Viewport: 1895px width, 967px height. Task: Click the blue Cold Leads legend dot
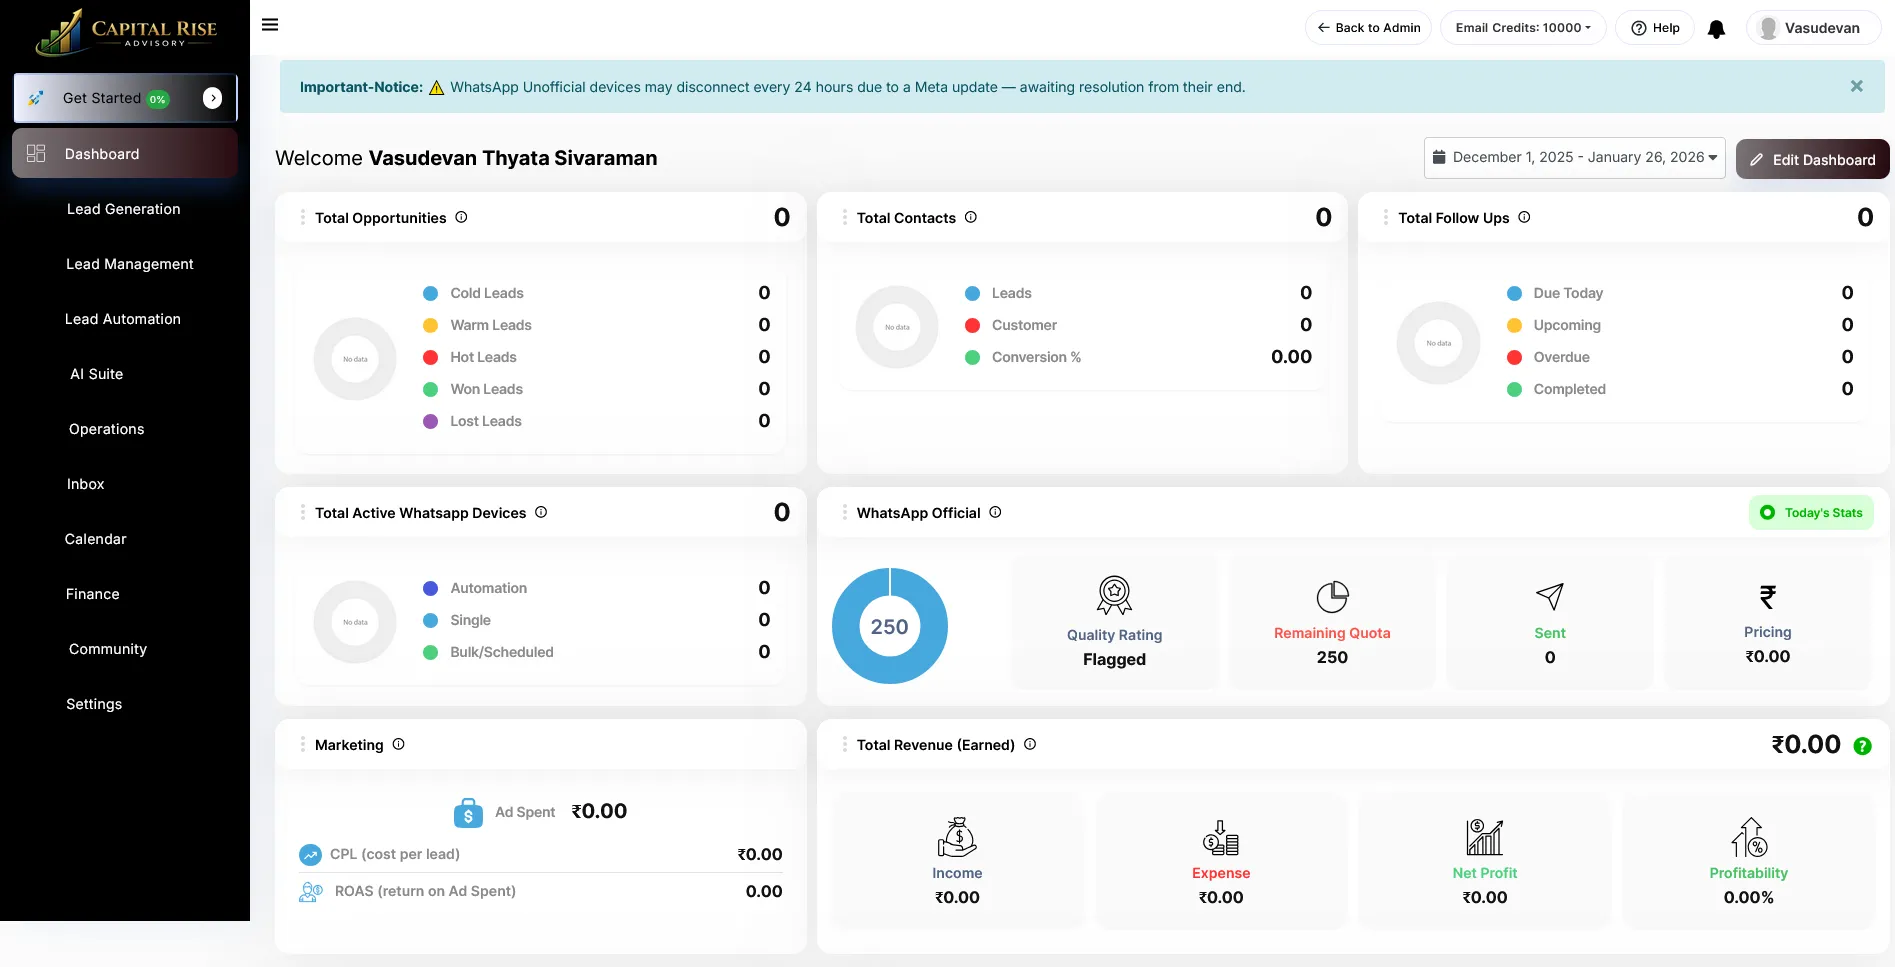pyautogui.click(x=431, y=293)
